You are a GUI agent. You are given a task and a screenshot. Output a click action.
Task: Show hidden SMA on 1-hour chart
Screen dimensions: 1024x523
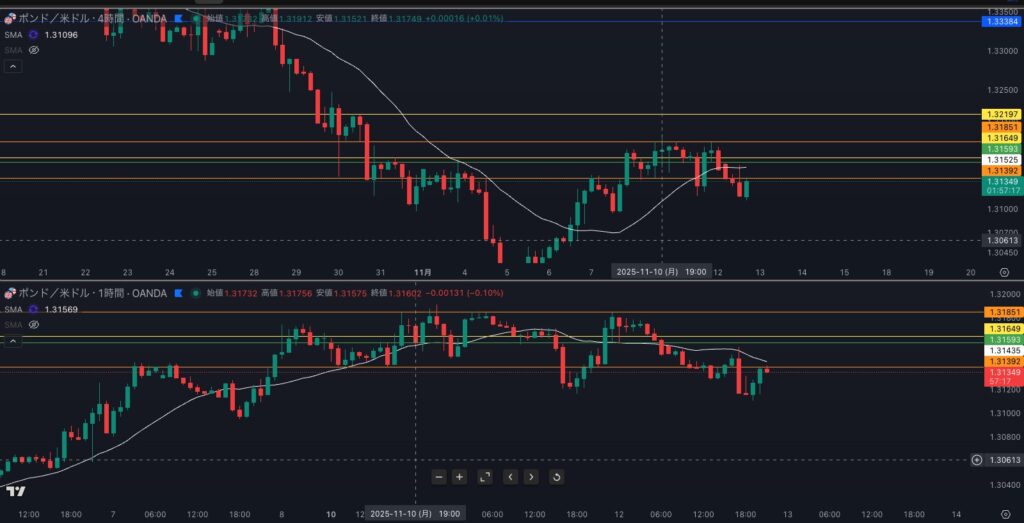(x=33, y=324)
